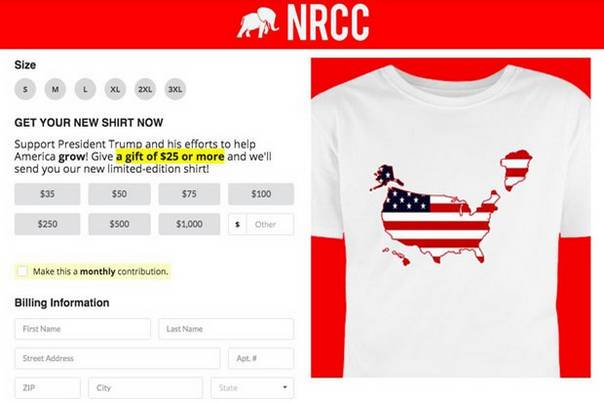Choose size L for the shirt
Viewport: 604px width, 403px height.
tap(85, 89)
